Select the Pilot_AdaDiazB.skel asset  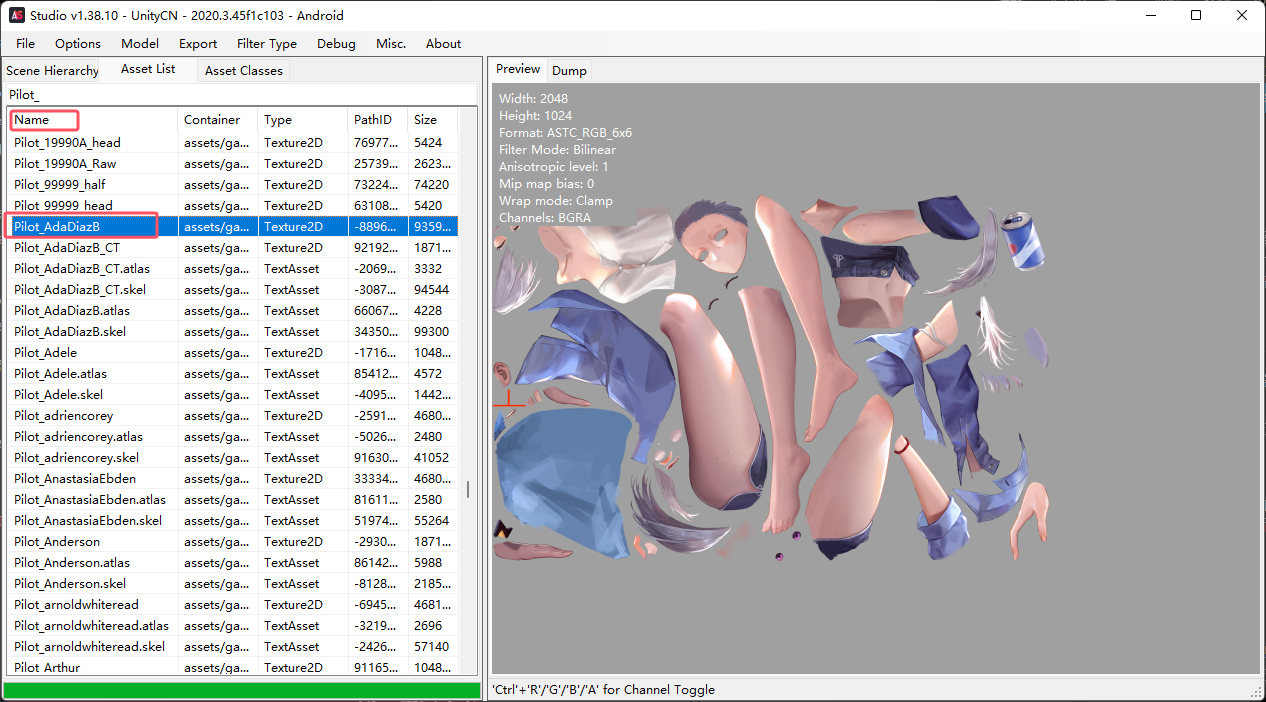70,331
